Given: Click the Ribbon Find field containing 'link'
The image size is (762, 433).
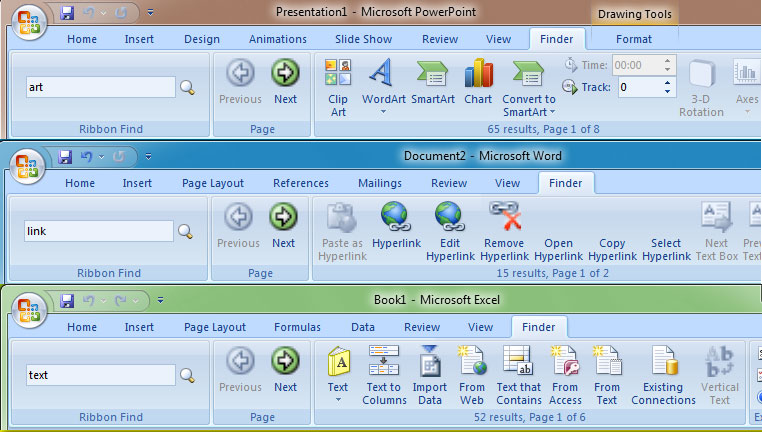Looking at the screenshot, I should pyautogui.click(x=99, y=231).
